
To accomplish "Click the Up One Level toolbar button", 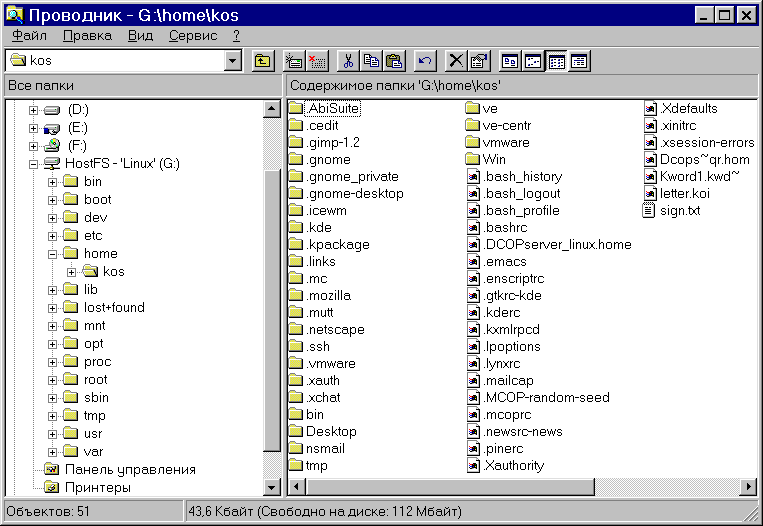I will [x=262, y=61].
